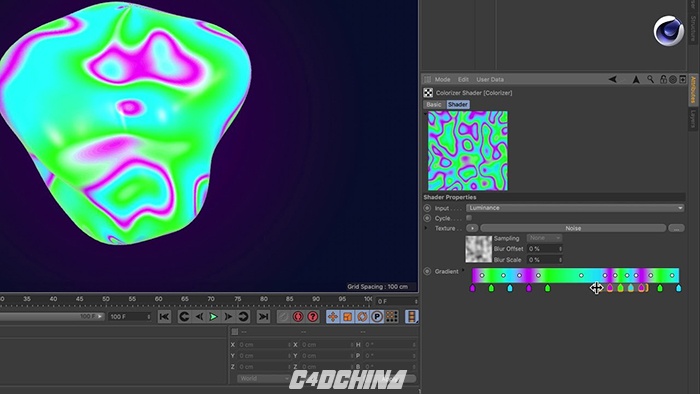Toggle the Gradient animation circle button
The width and height of the screenshot is (700, 394).
tap(427, 271)
